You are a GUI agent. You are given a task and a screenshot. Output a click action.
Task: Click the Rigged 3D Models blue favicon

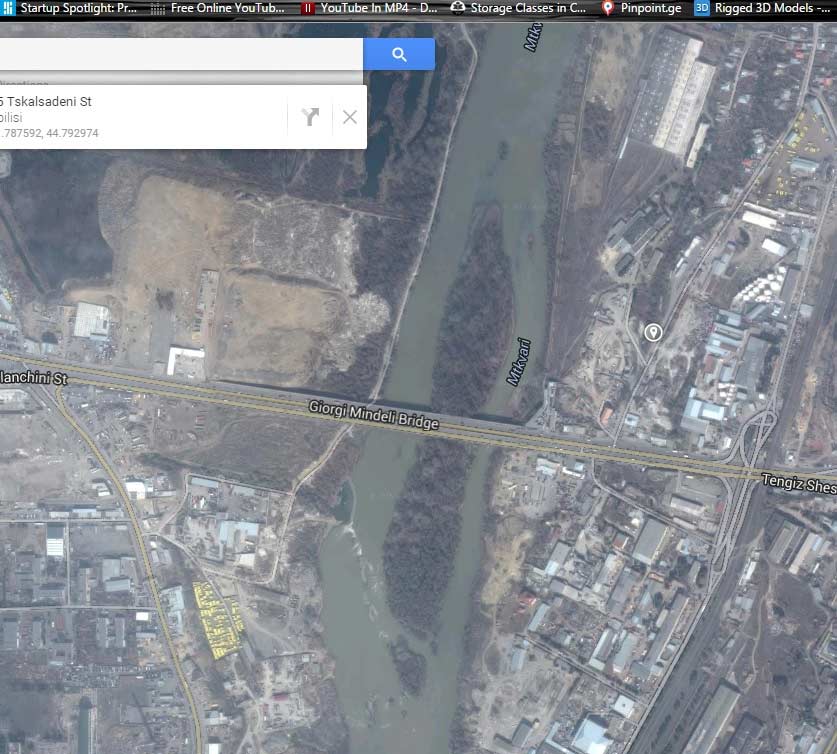(x=701, y=8)
